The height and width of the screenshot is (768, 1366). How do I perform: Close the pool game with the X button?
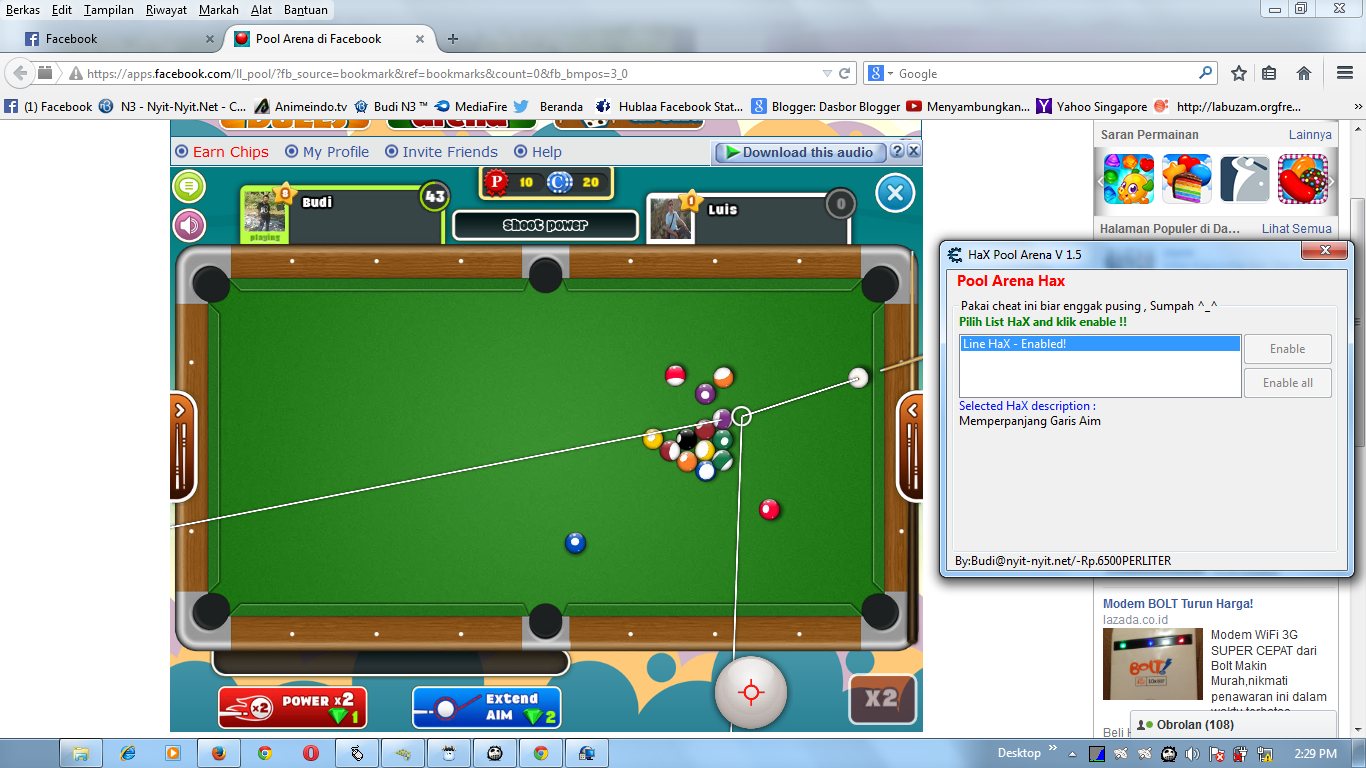click(895, 193)
